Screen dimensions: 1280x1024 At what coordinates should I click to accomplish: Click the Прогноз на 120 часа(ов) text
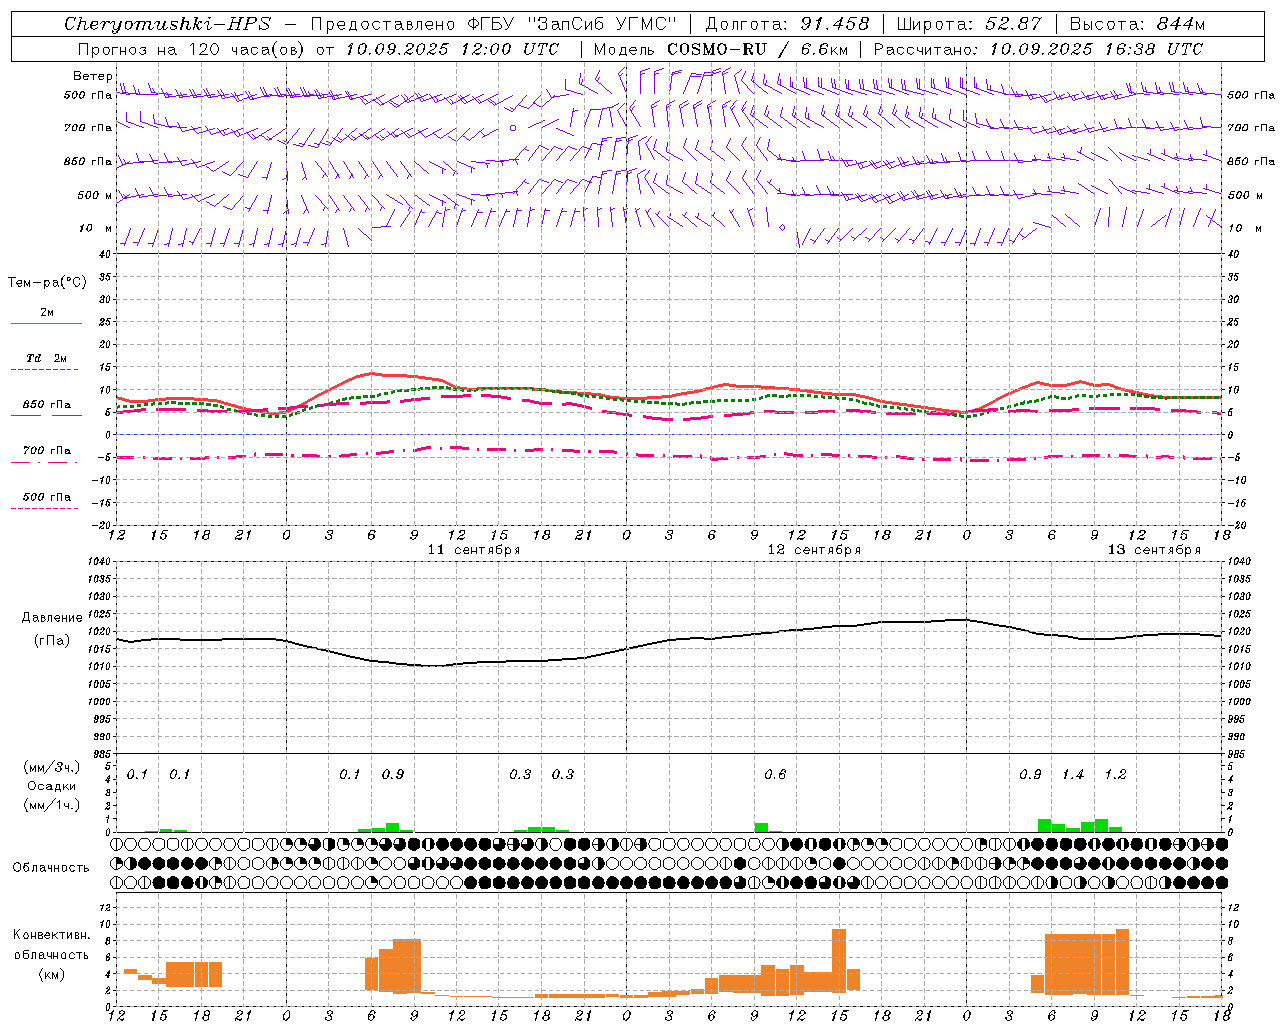[191, 49]
